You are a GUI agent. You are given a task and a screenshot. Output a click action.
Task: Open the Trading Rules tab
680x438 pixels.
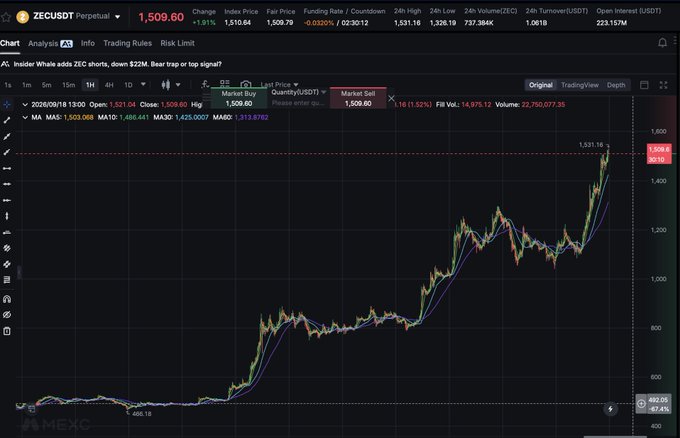pyautogui.click(x=128, y=43)
